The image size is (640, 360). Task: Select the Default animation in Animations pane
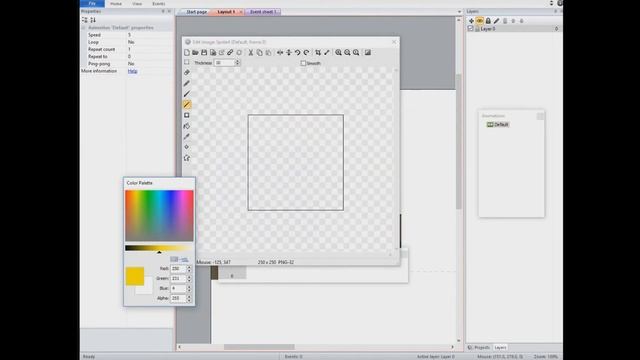[498, 124]
